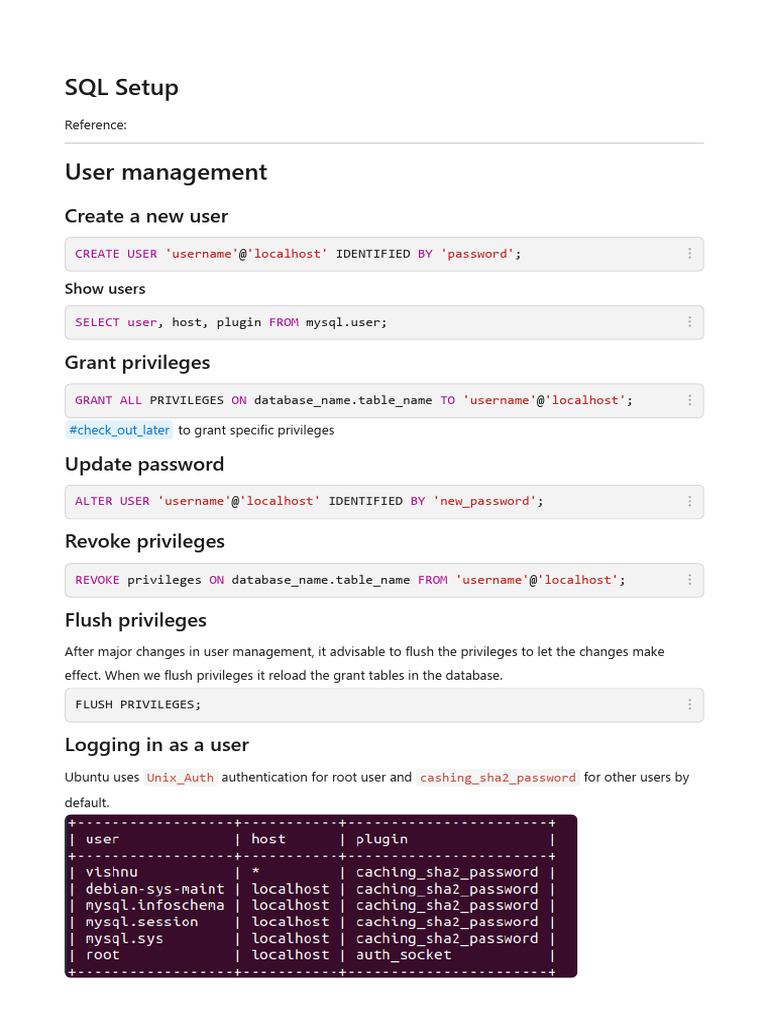The width and height of the screenshot is (768, 1024).
Task: Click the MySQL user table terminal image
Action: (x=320, y=896)
